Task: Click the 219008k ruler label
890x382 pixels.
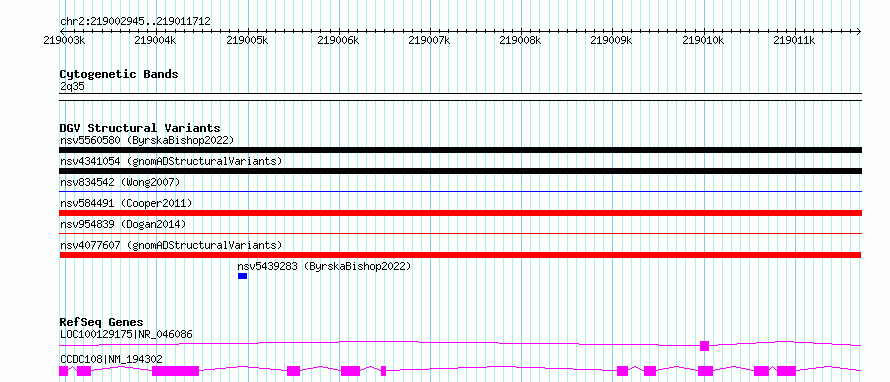Action: [x=520, y=40]
